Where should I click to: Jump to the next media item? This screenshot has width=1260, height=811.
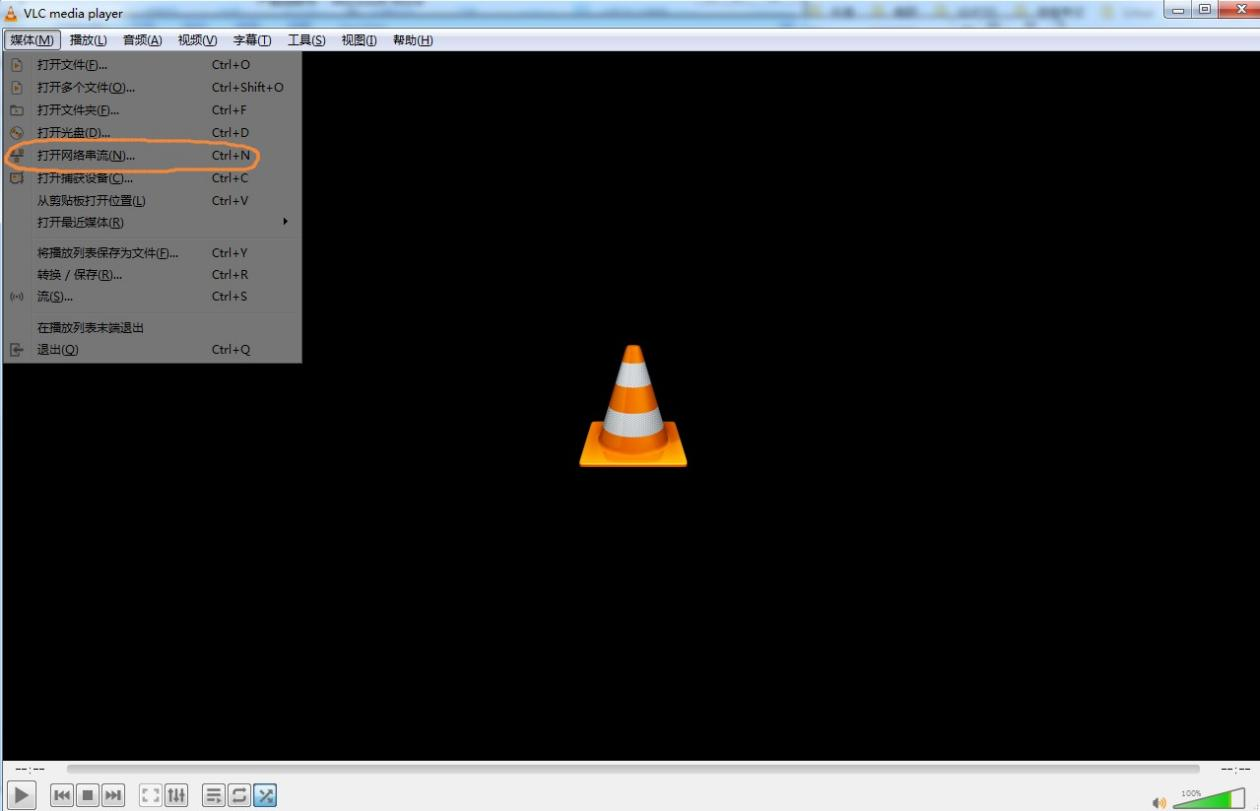pyautogui.click(x=114, y=795)
